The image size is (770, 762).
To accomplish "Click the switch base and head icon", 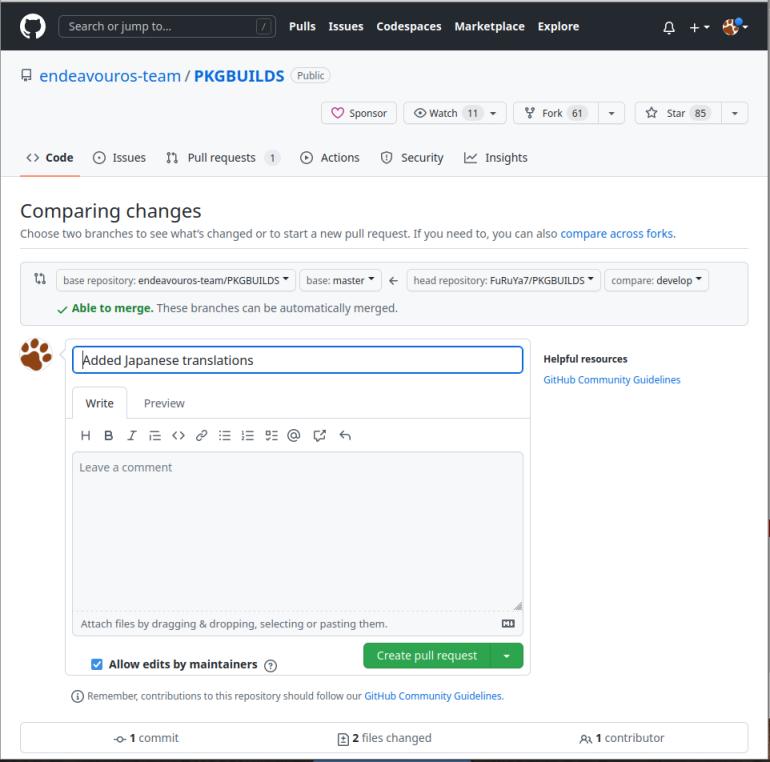I will 40,279.
